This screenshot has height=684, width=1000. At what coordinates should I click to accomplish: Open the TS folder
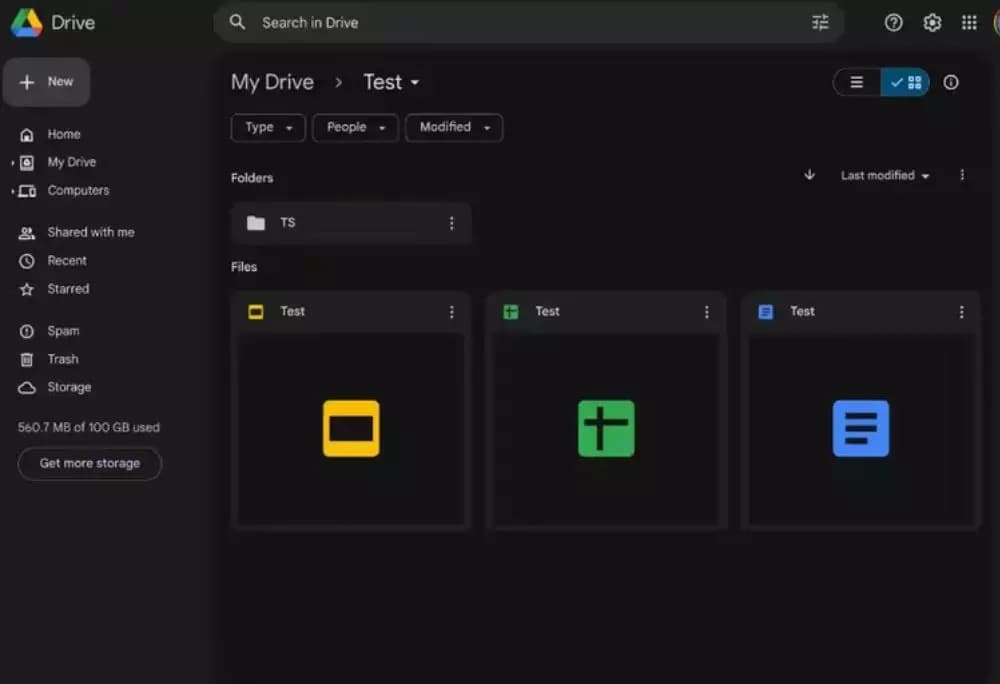351,223
